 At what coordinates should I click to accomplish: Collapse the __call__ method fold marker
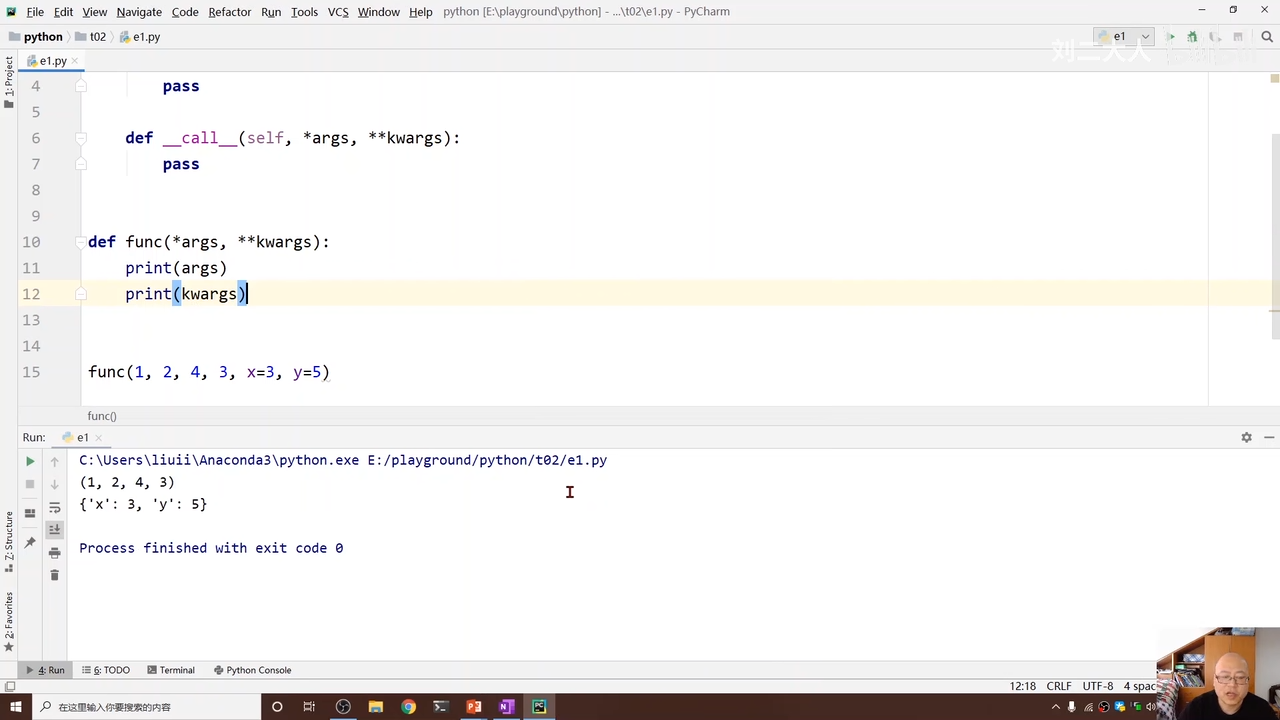coord(82,138)
